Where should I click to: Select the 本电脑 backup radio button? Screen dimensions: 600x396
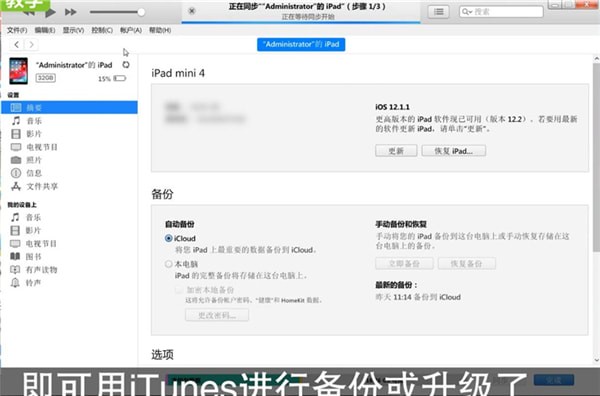(168, 264)
